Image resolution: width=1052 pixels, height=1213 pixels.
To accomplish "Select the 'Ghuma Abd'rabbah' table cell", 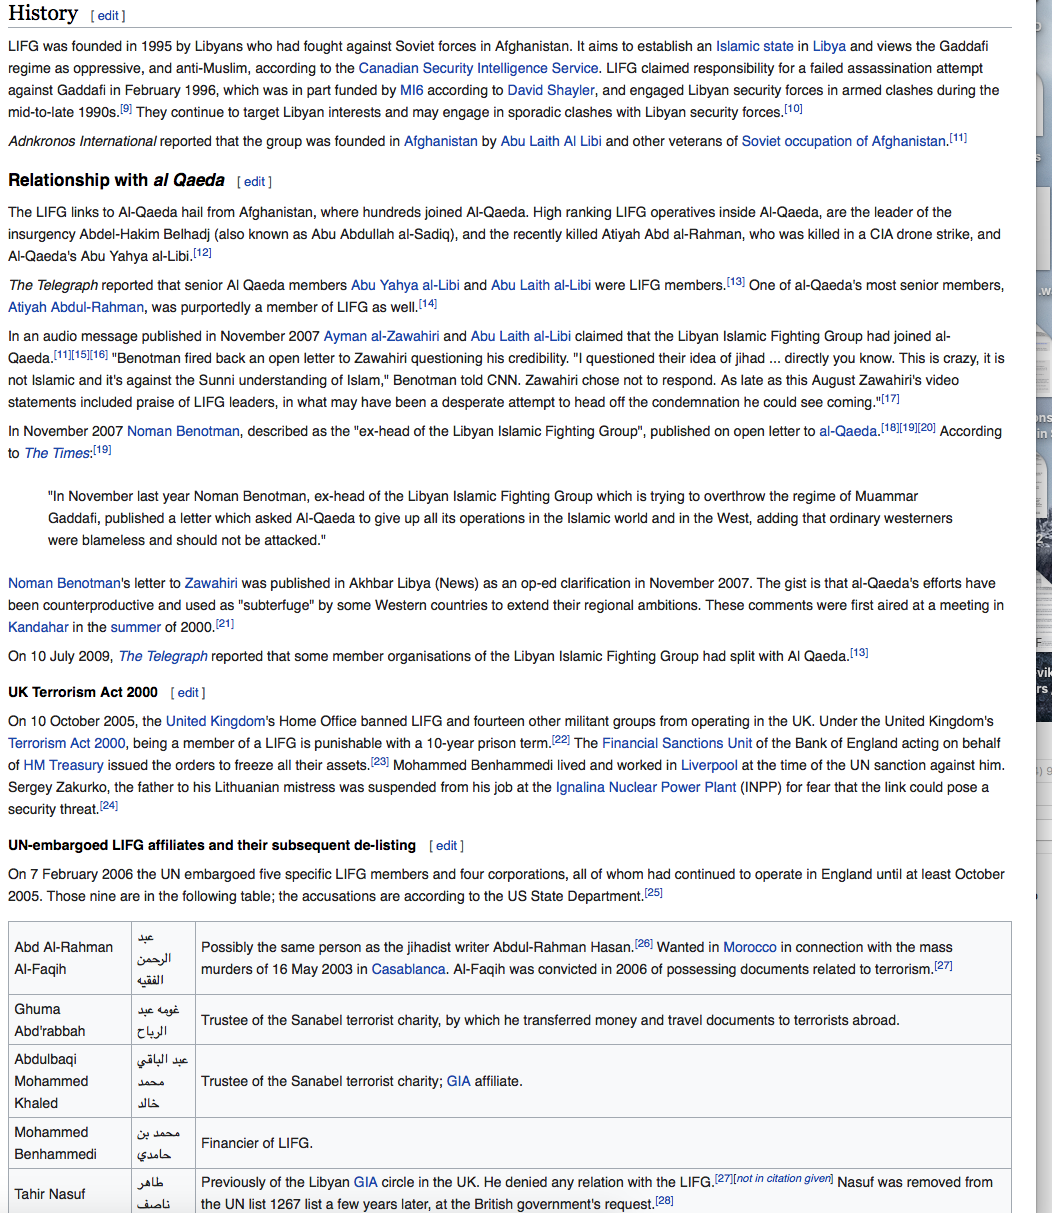I will click(x=69, y=1020).
